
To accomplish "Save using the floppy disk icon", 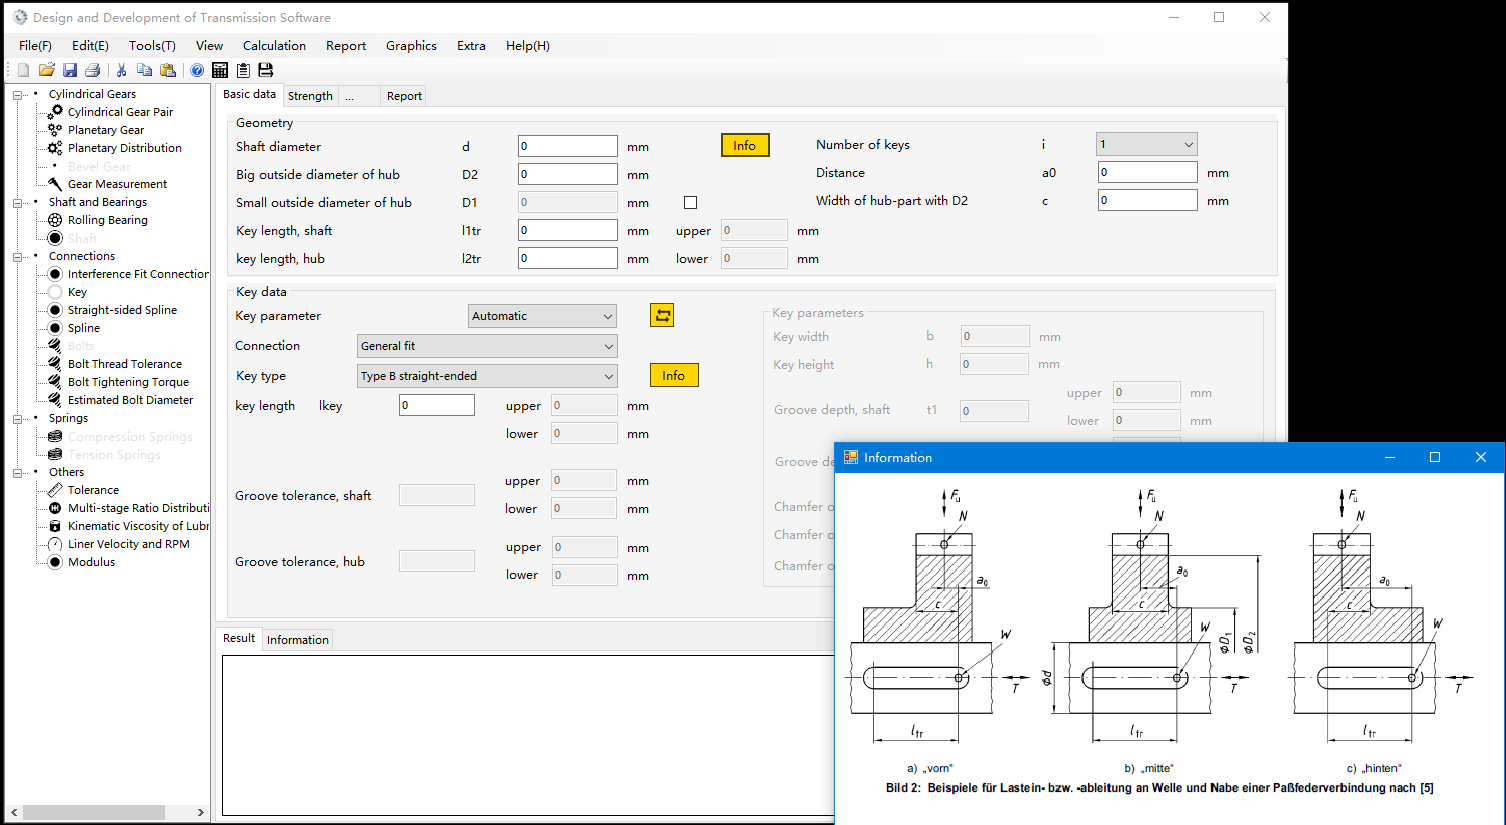I will click(x=70, y=70).
